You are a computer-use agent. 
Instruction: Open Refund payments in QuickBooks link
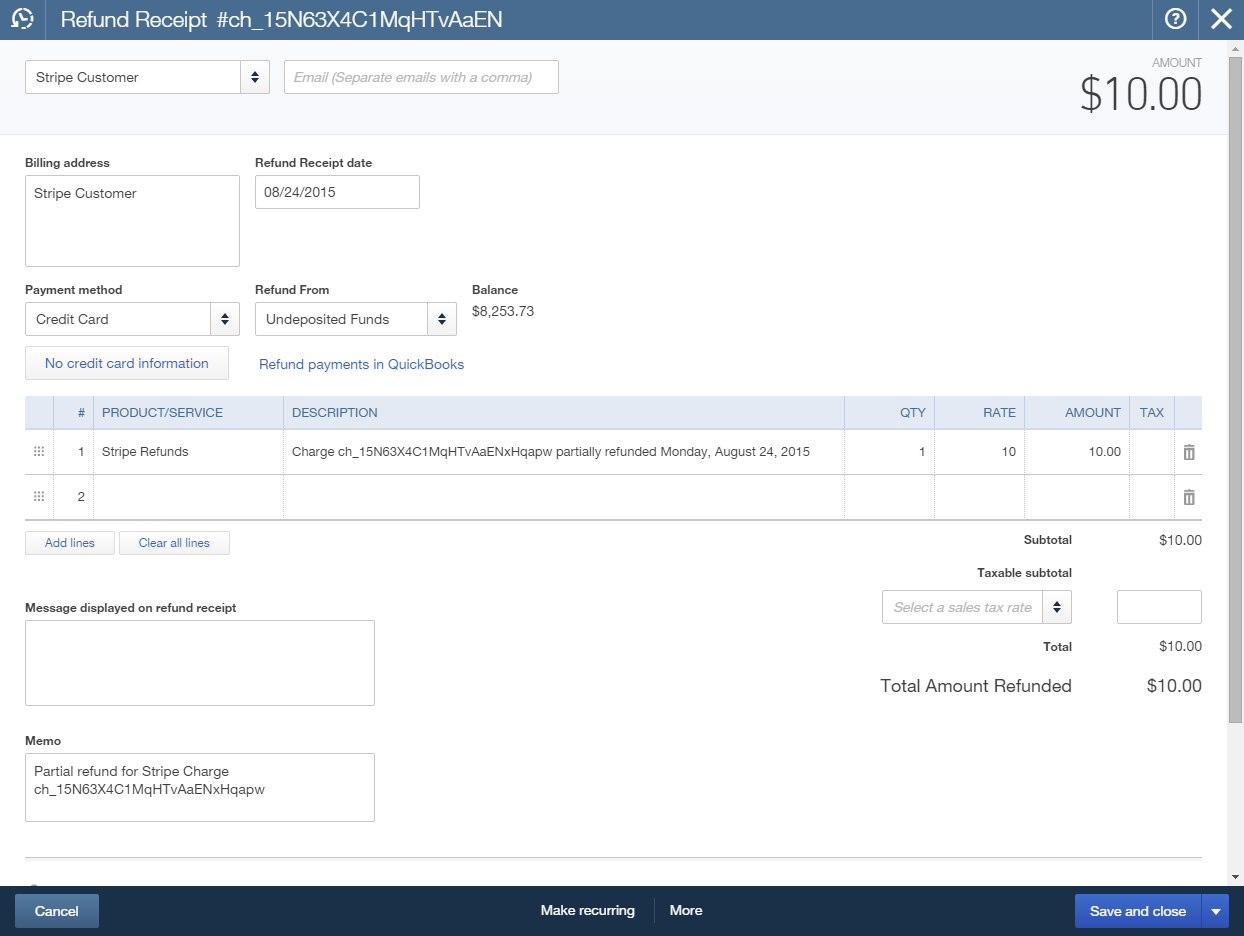[361, 364]
